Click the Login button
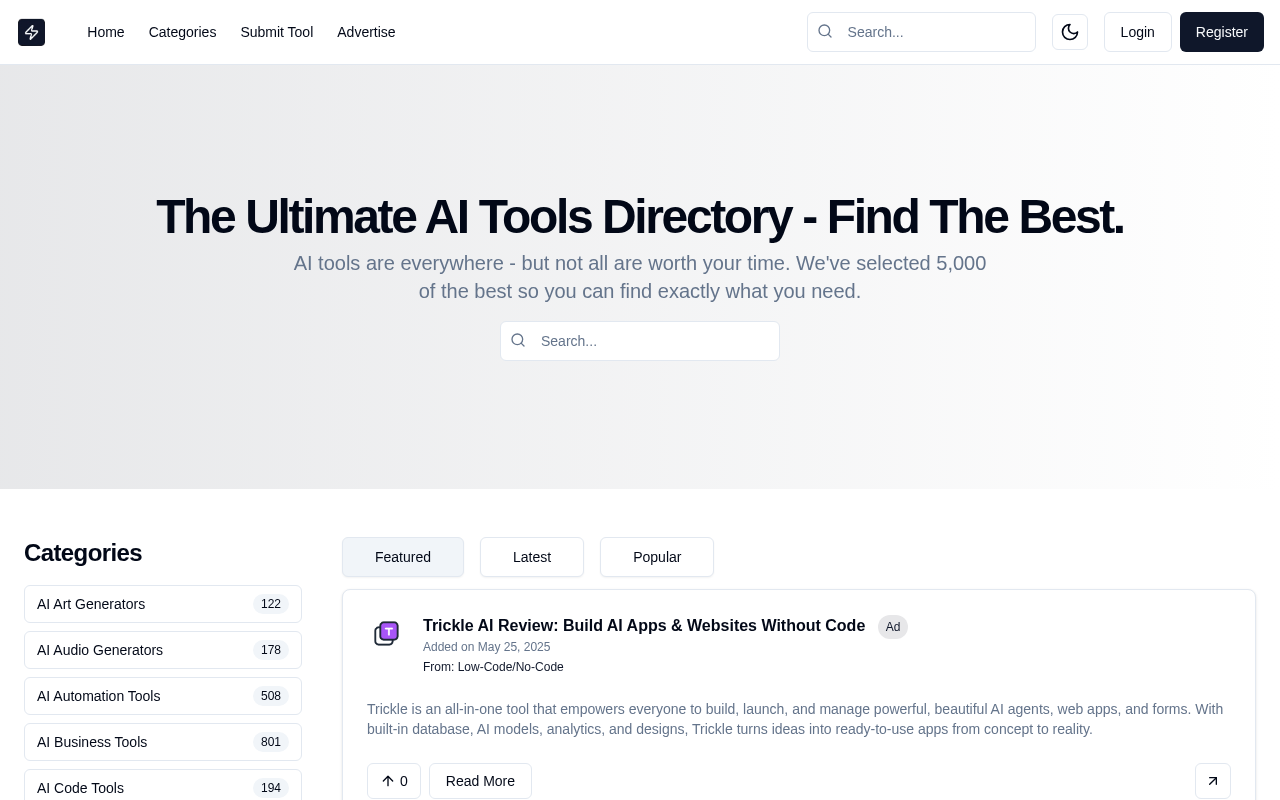1280x800 pixels. pyautogui.click(x=1137, y=31)
